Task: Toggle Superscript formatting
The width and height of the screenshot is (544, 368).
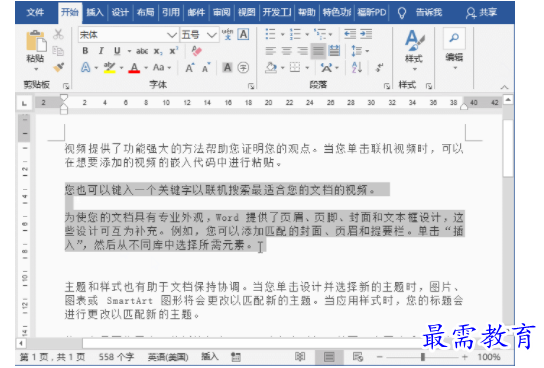Action: pyautogui.click(x=173, y=51)
